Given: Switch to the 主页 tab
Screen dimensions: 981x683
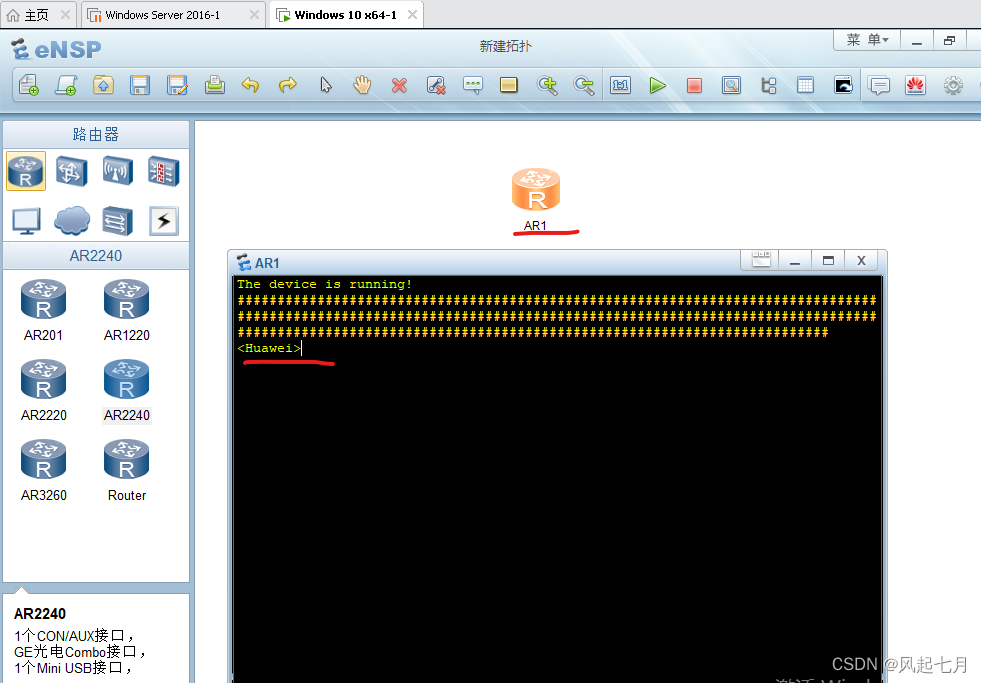Looking at the screenshot, I should (x=36, y=15).
